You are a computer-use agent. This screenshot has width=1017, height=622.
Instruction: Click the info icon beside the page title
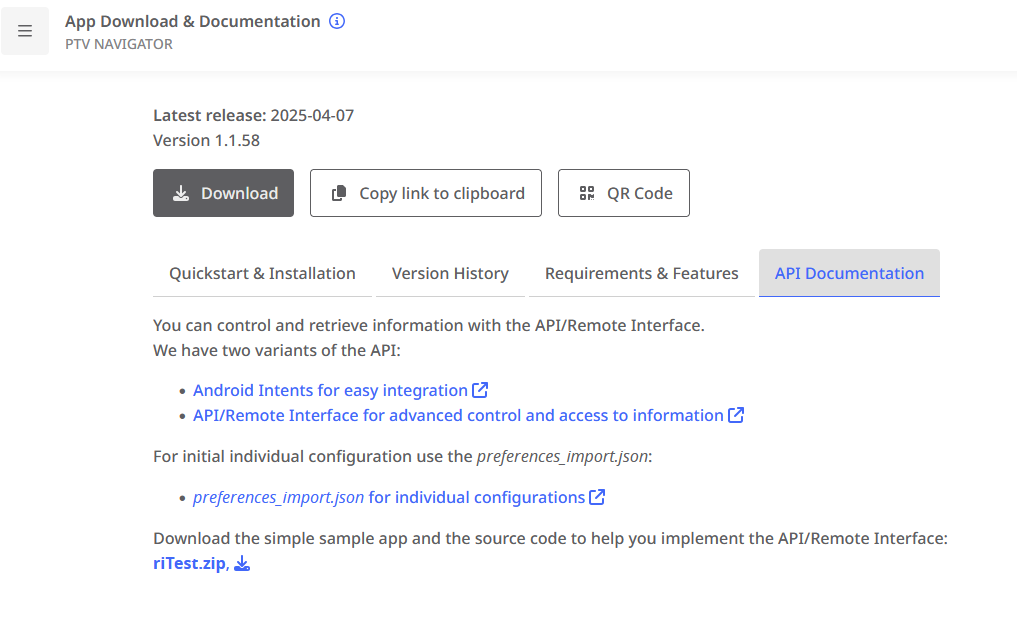pyautogui.click(x=337, y=21)
